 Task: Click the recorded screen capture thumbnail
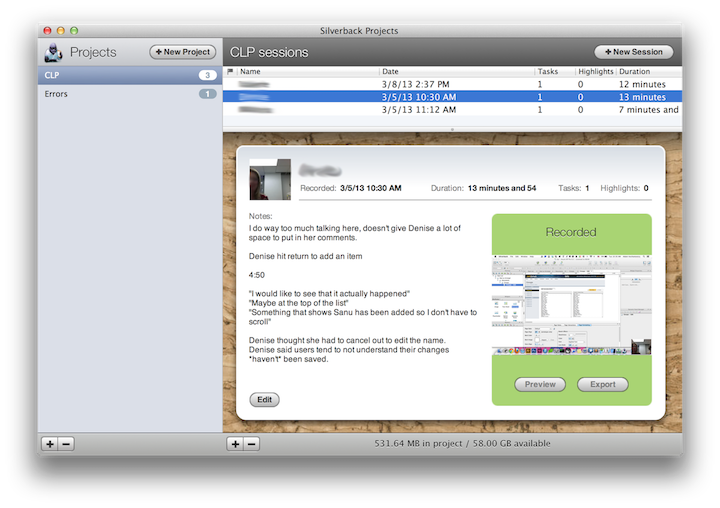coord(572,305)
